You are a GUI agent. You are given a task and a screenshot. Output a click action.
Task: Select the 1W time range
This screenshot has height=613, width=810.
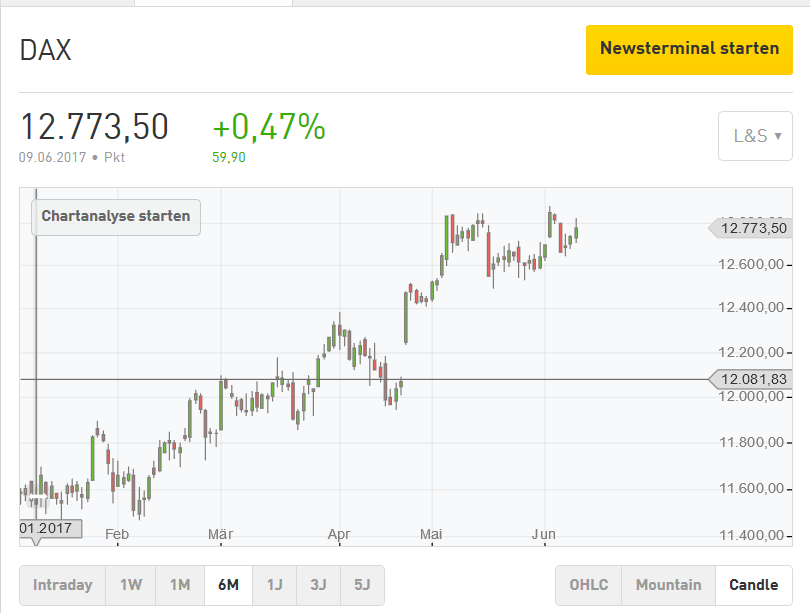pyautogui.click(x=130, y=585)
